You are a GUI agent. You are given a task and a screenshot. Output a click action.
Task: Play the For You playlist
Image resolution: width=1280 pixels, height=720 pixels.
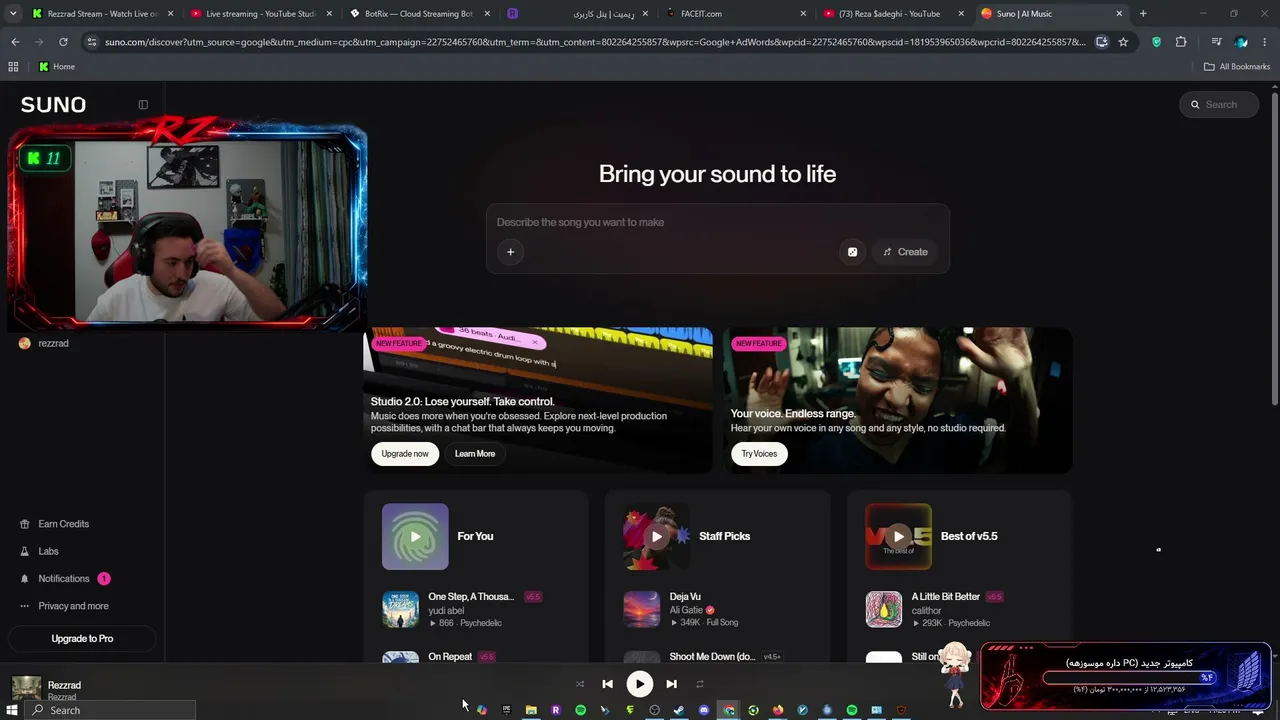[415, 536]
